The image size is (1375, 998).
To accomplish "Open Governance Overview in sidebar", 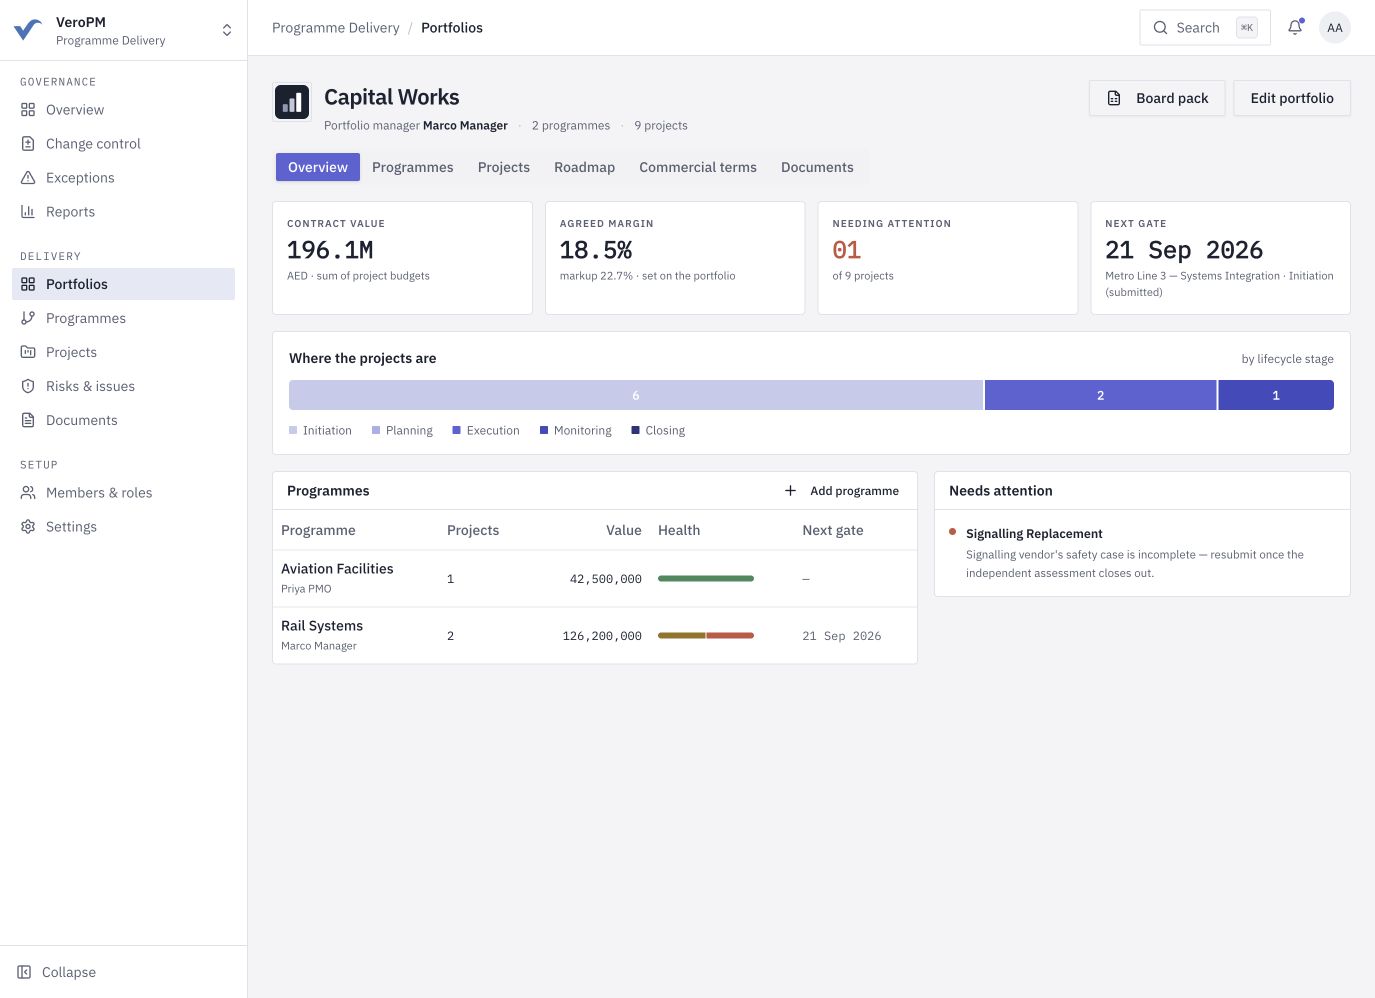I will point(124,110).
